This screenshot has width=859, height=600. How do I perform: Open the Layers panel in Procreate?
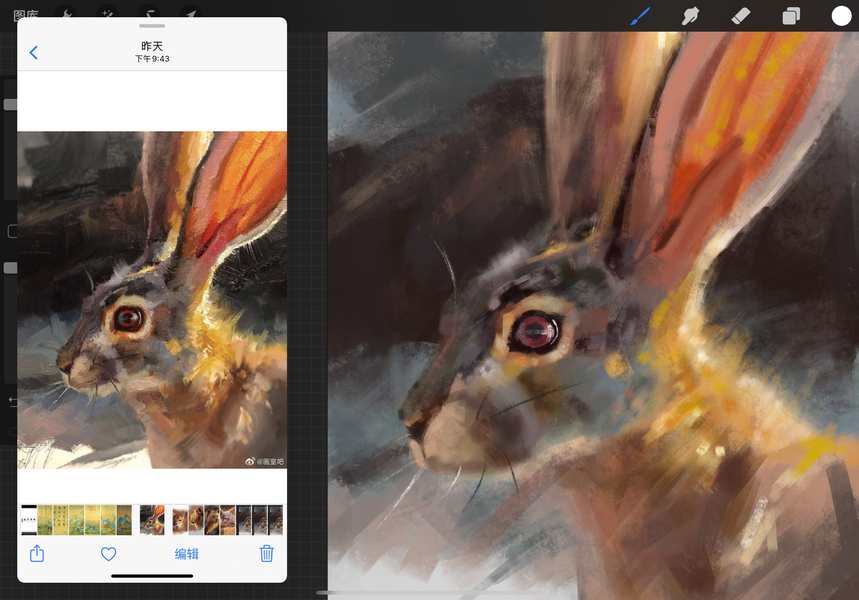coord(791,16)
